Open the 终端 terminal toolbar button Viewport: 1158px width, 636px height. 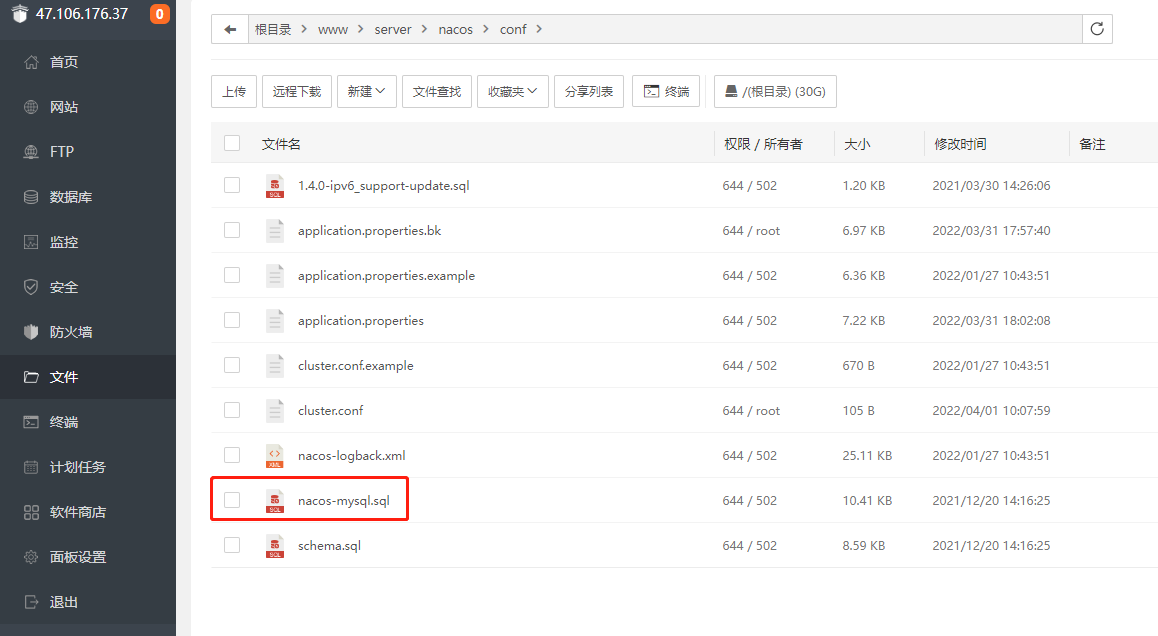(666, 92)
